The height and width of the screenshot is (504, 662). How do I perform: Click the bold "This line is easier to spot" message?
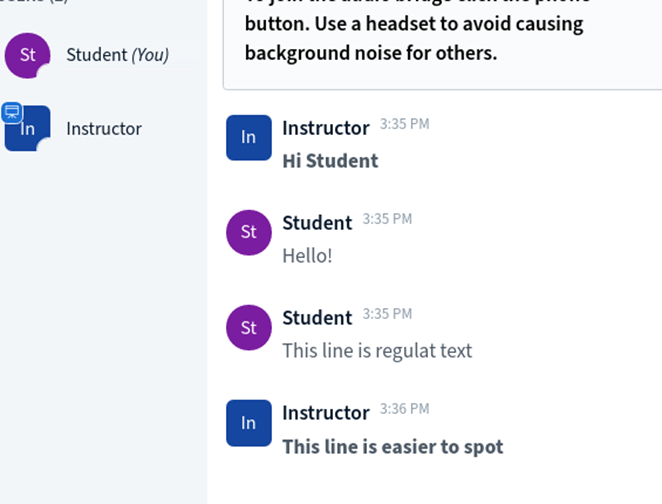392,447
